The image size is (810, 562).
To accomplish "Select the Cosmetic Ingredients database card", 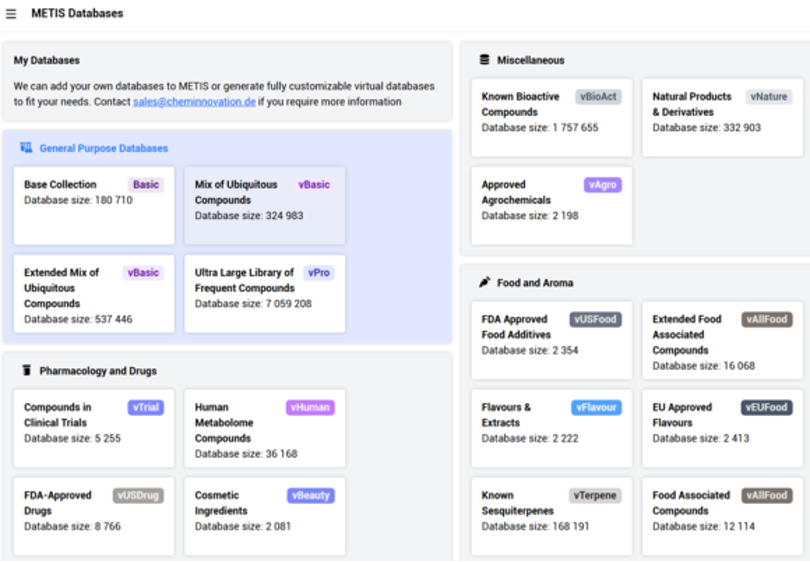I will (264, 516).
